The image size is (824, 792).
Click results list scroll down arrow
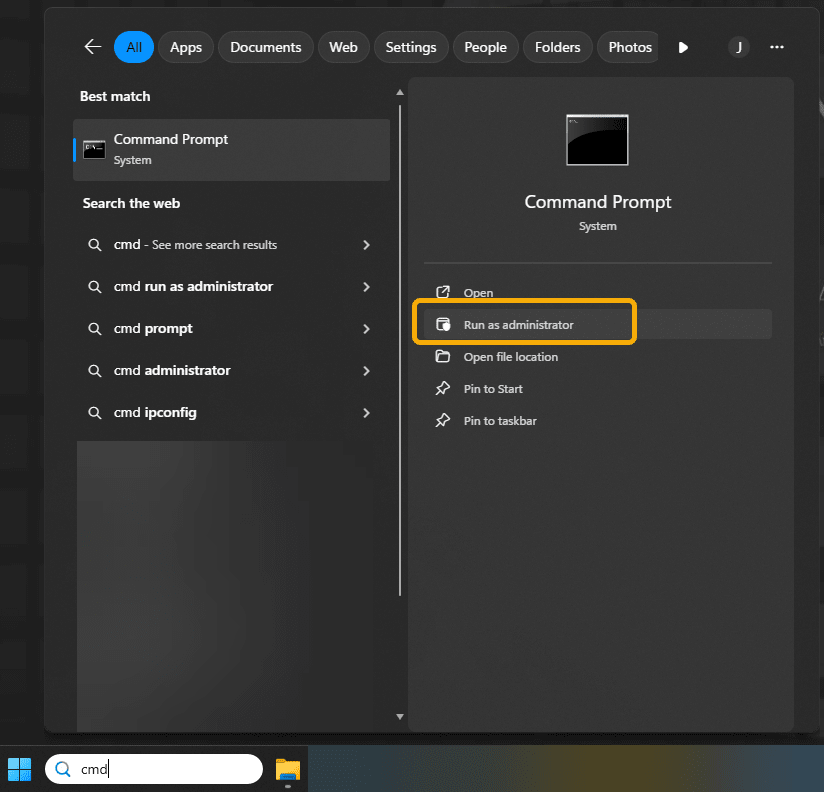(400, 717)
